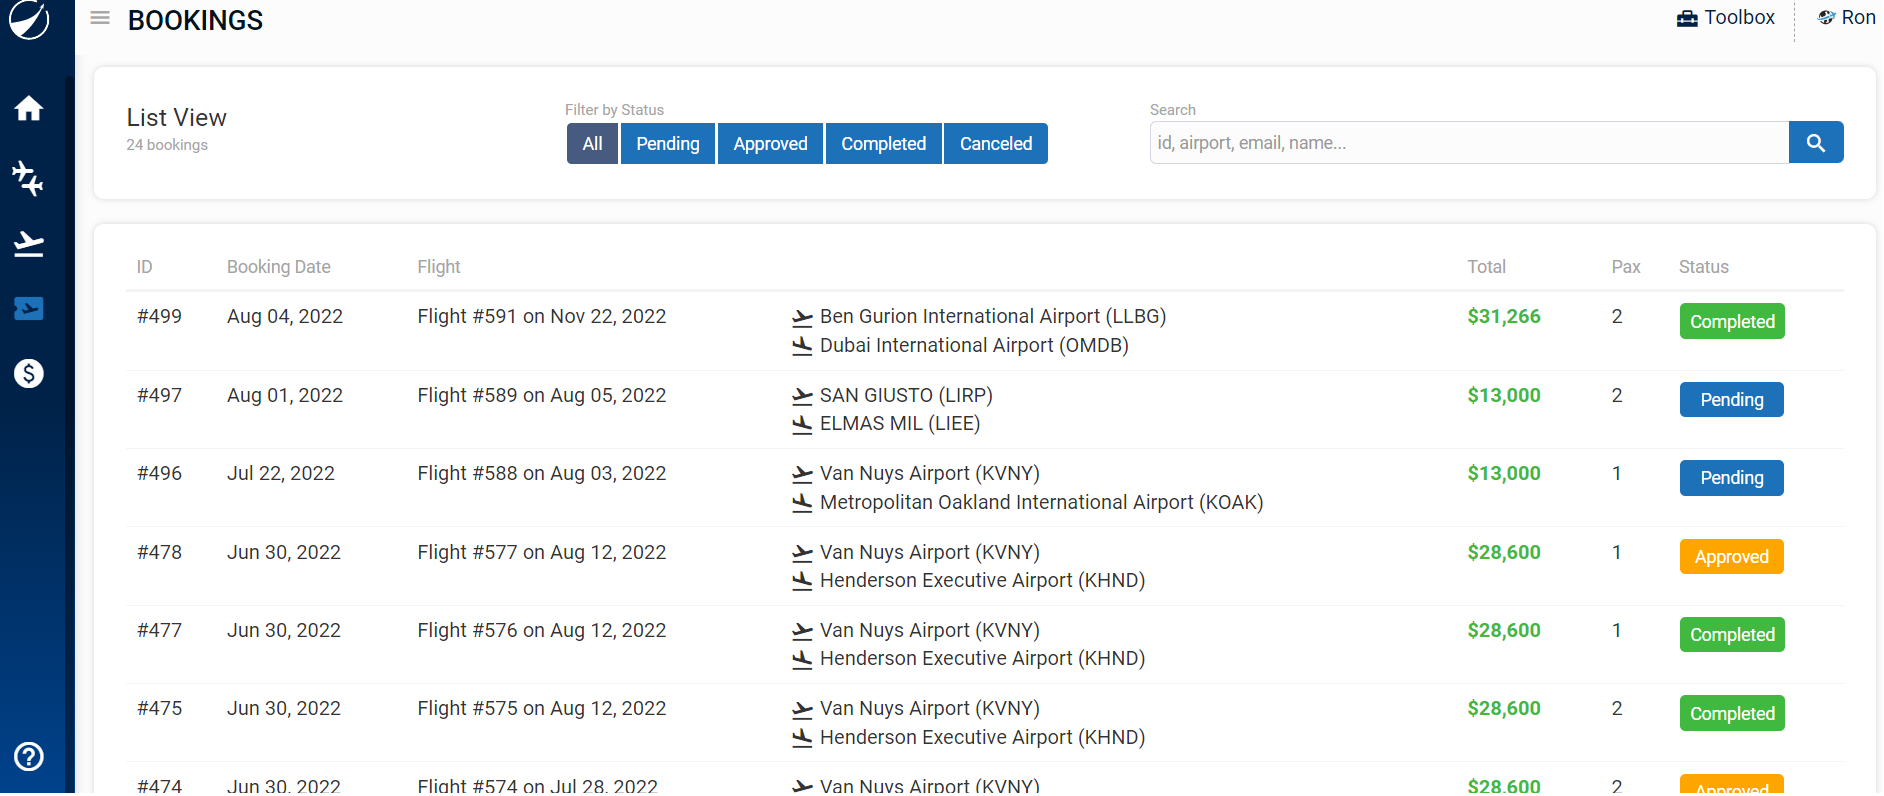The image size is (1884, 796).
Task: Click the Total column header
Action: point(1486,267)
